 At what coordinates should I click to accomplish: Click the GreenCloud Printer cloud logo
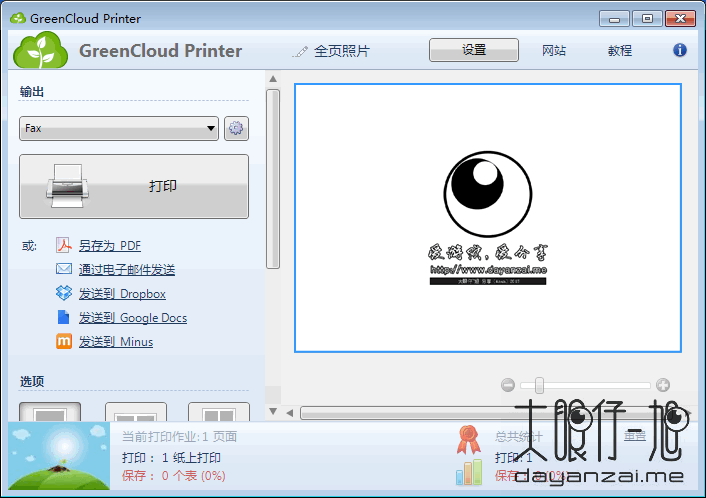(x=41, y=50)
